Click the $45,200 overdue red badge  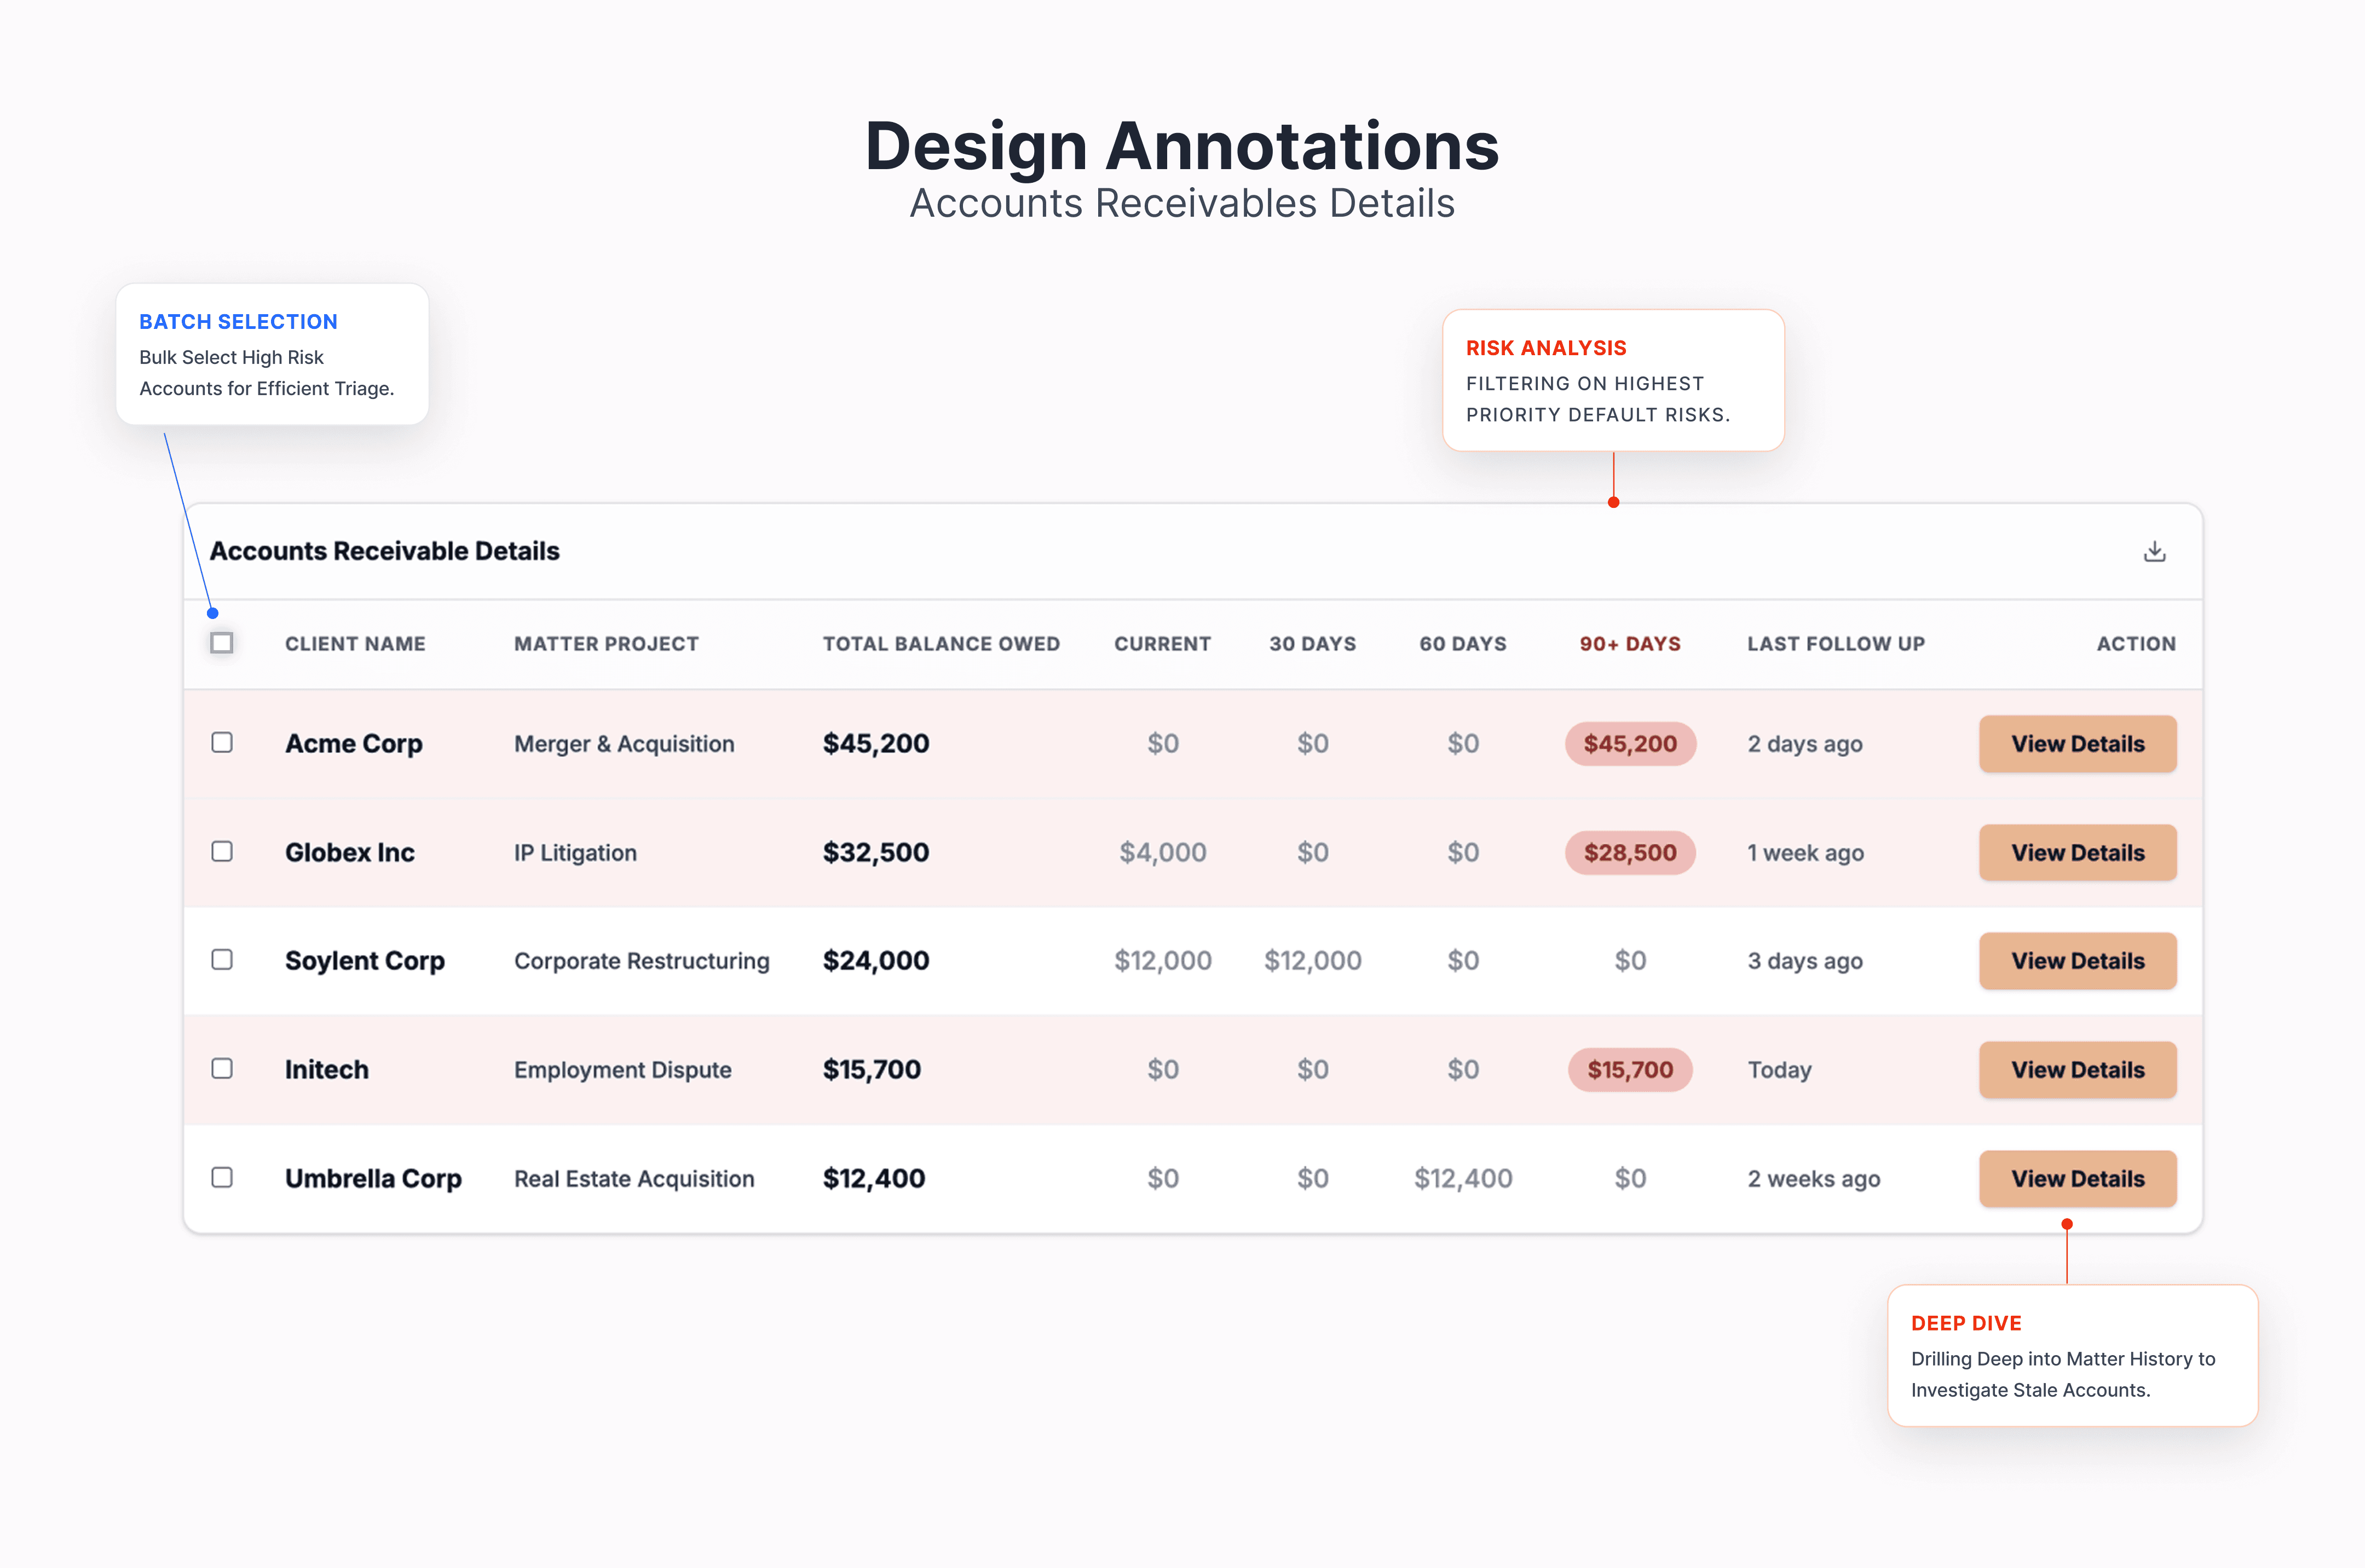[1629, 744]
